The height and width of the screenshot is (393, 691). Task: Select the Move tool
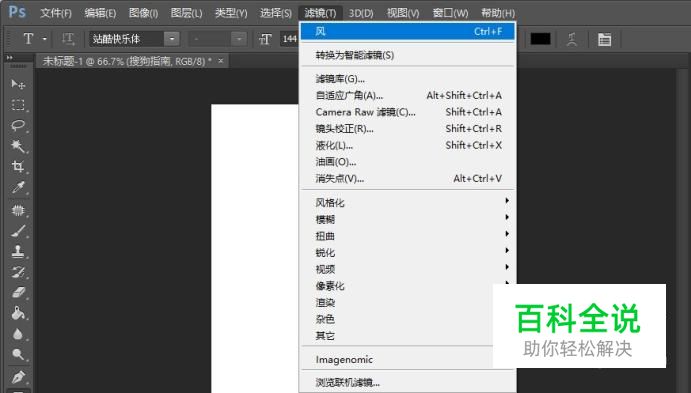coord(18,84)
